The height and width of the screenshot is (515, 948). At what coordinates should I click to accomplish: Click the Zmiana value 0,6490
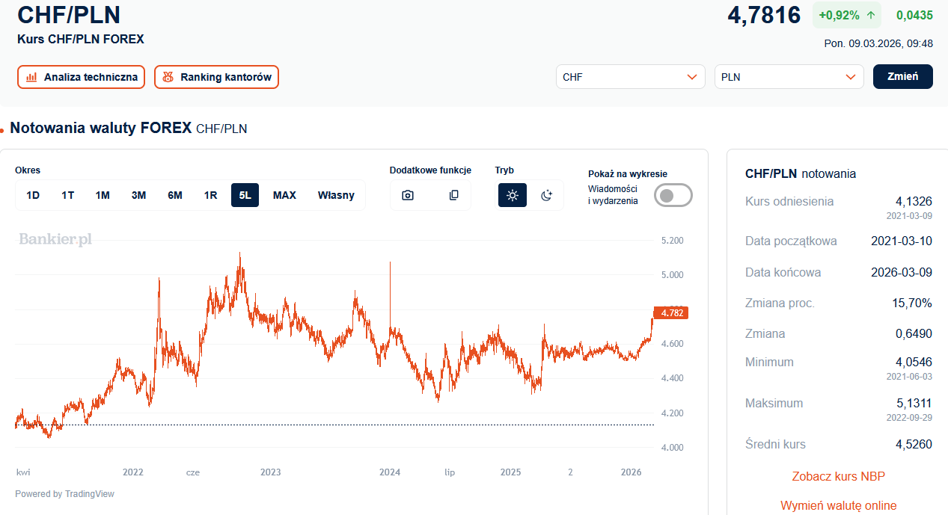[914, 334]
